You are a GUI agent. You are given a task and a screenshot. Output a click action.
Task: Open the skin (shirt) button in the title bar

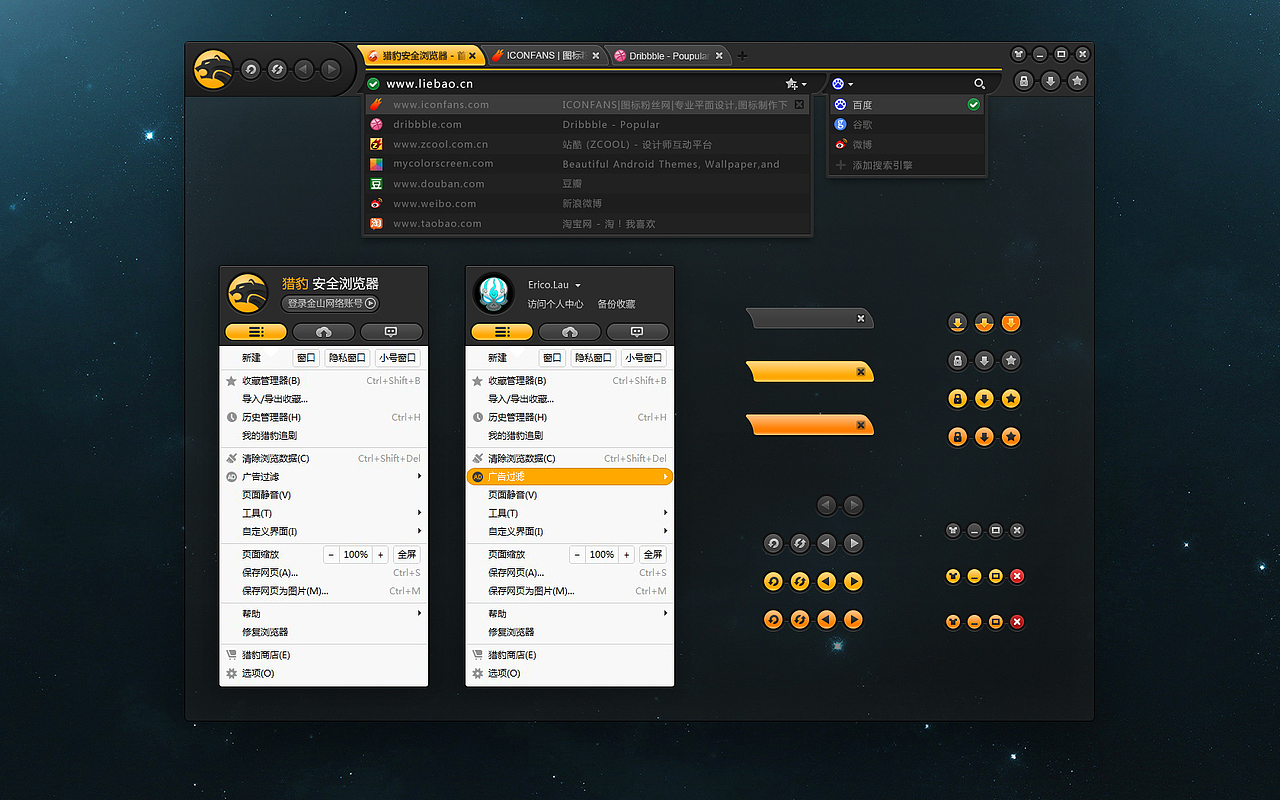coord(1018,54)
